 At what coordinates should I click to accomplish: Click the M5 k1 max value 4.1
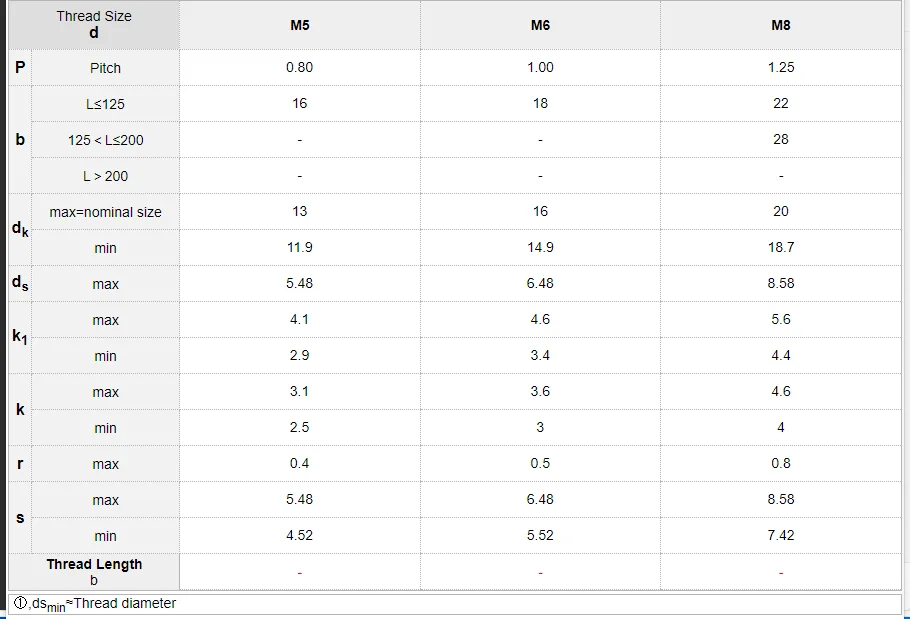click(x=299, y=319)
